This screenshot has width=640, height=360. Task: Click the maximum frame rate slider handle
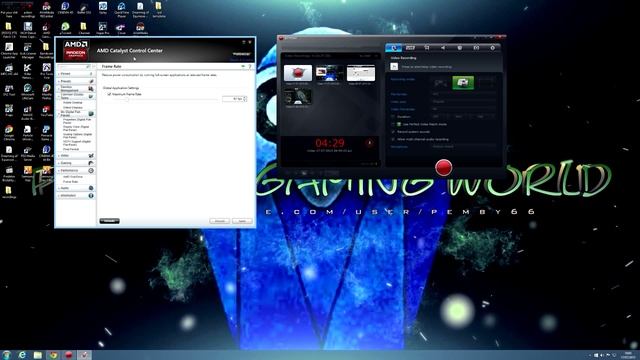click(x=127, y=99)
